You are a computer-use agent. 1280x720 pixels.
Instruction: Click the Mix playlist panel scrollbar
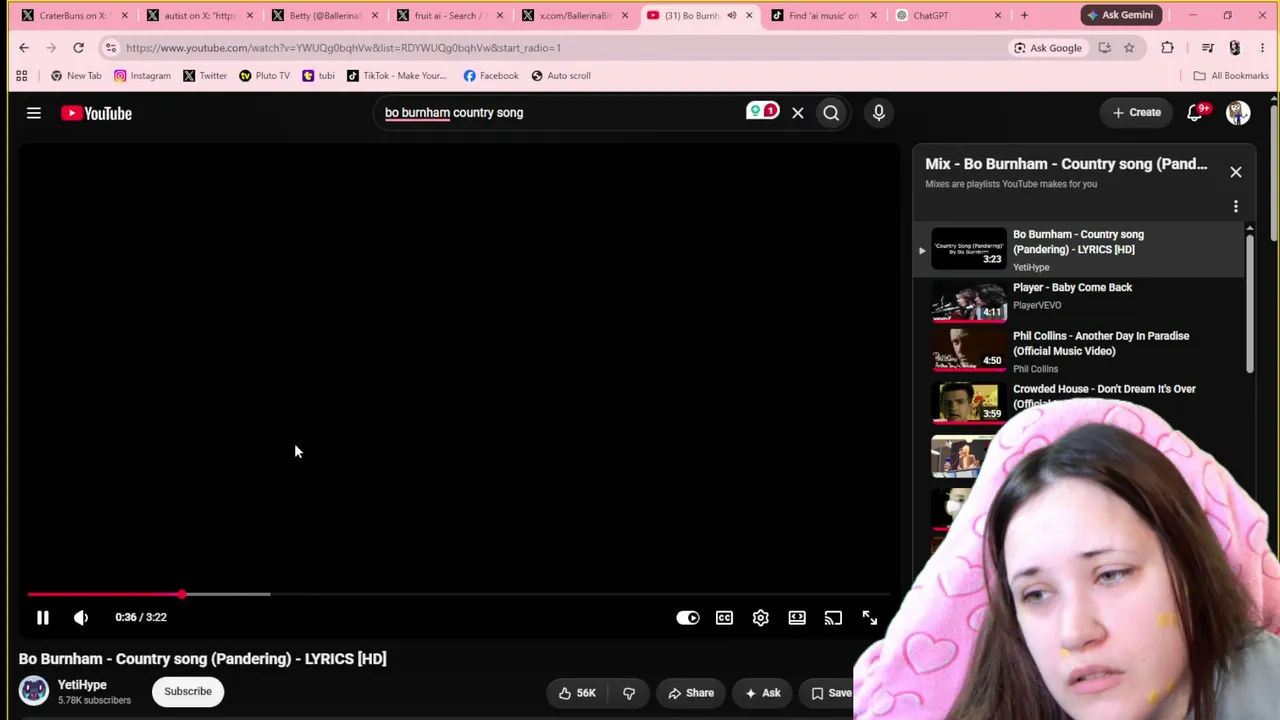[1250, 303]
